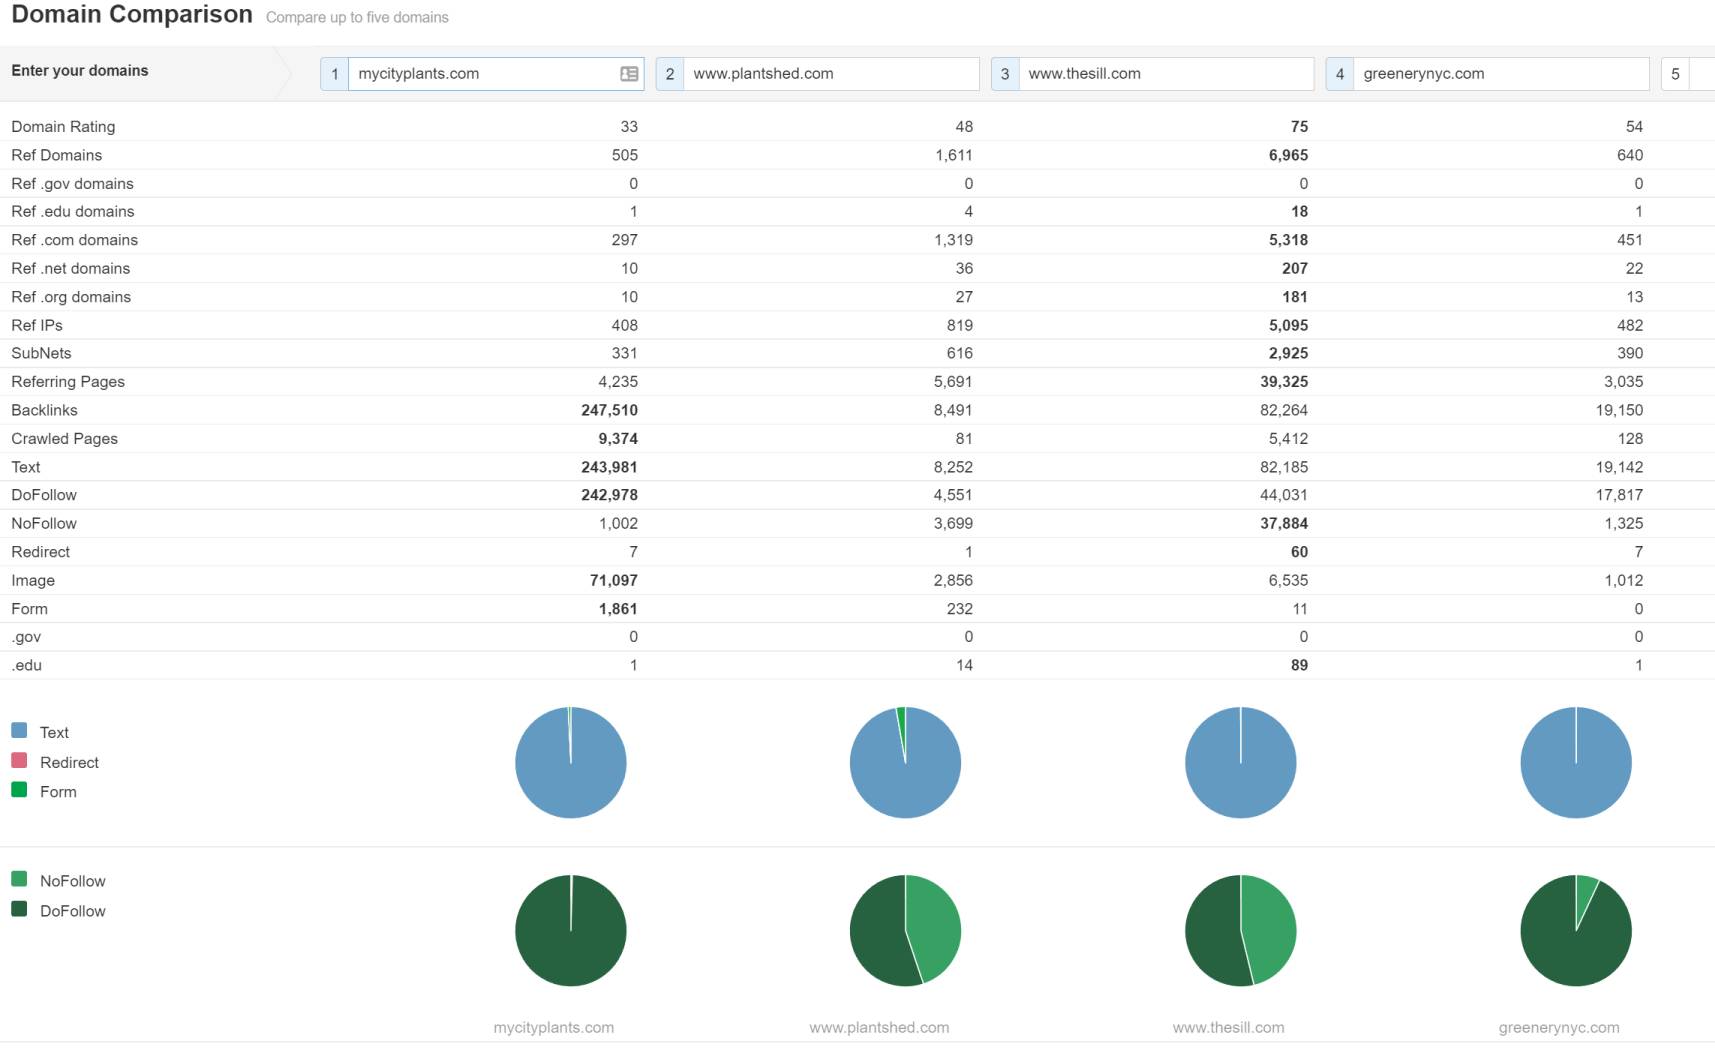Click the NoFollow row label in the table
Screen dimensions: 1715x1056
point(44,523)
